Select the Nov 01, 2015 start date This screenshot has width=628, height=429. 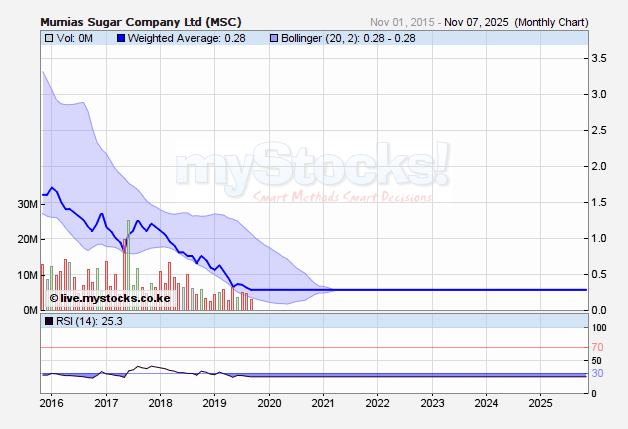point(404,21)
